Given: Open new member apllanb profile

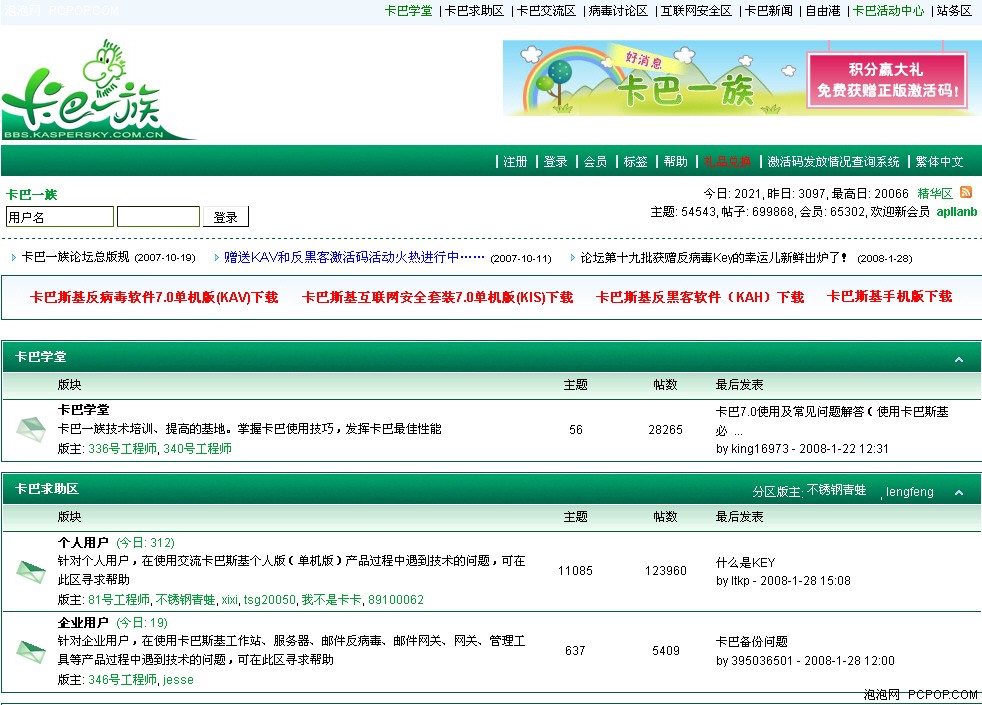Looking at the screenshot, I should click(x=956, y=212).
